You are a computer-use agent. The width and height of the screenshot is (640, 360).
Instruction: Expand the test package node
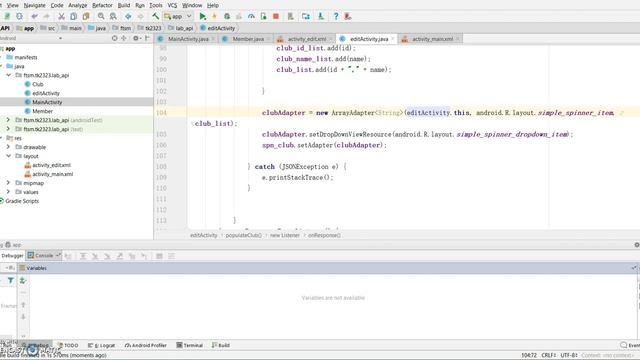[9, 129]
